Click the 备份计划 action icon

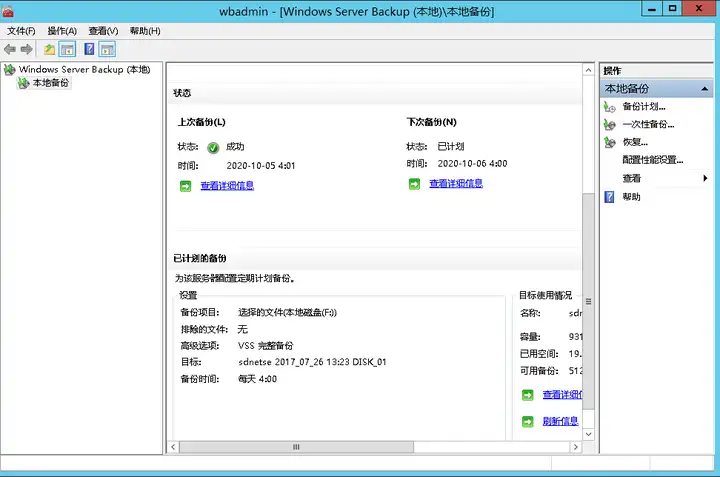[x=609, y=107]
